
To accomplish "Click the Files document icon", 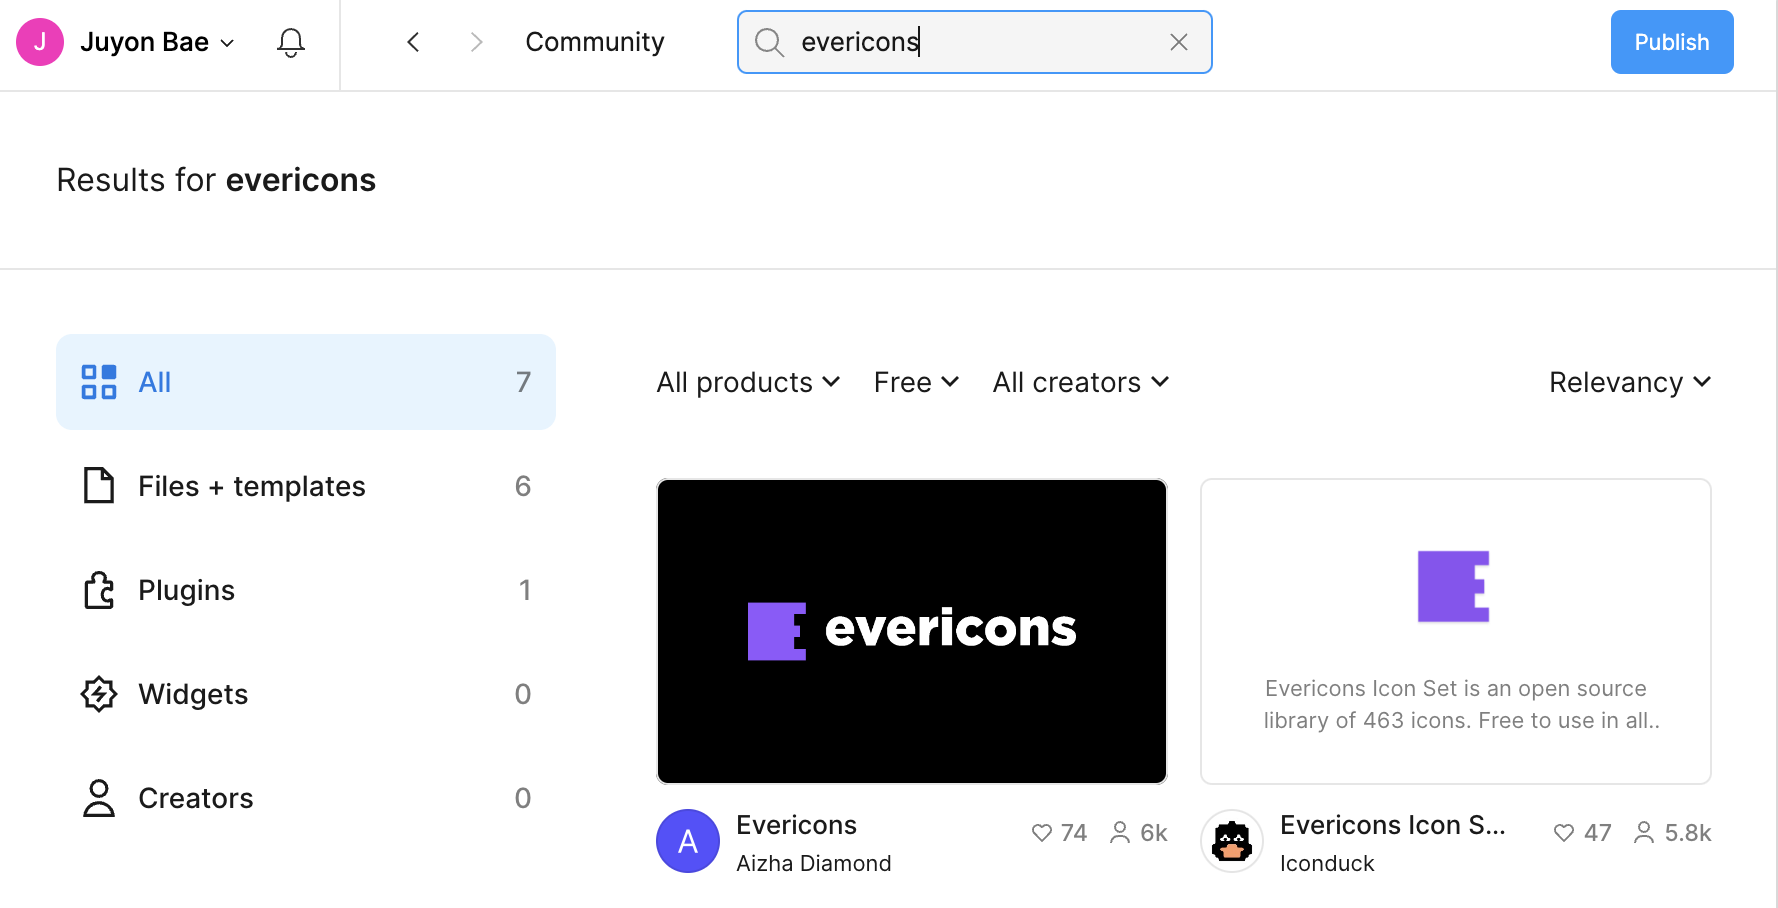I will pos(99,486).
